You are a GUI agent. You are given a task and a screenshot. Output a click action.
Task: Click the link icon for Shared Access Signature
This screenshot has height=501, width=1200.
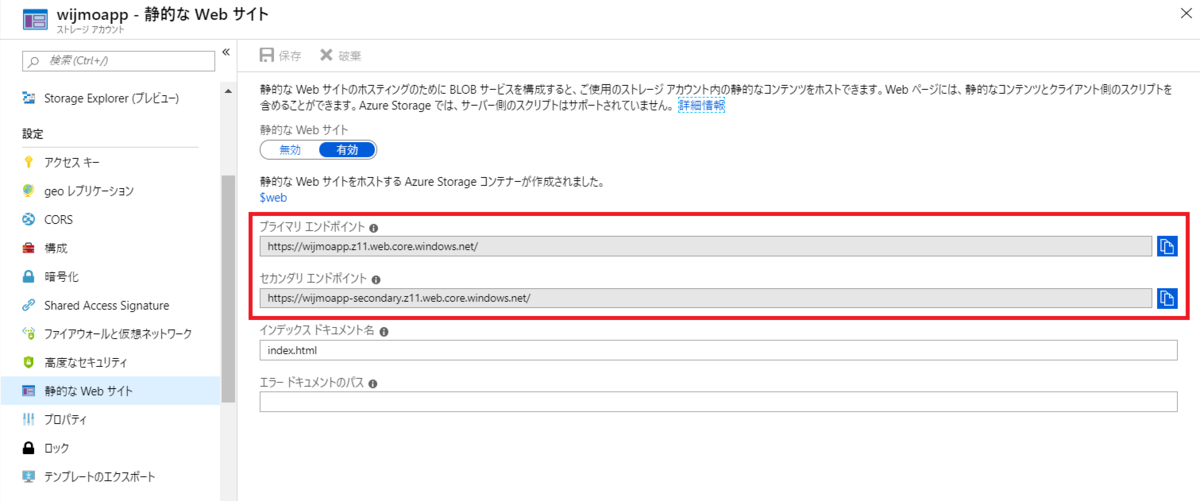click(28, 305)
